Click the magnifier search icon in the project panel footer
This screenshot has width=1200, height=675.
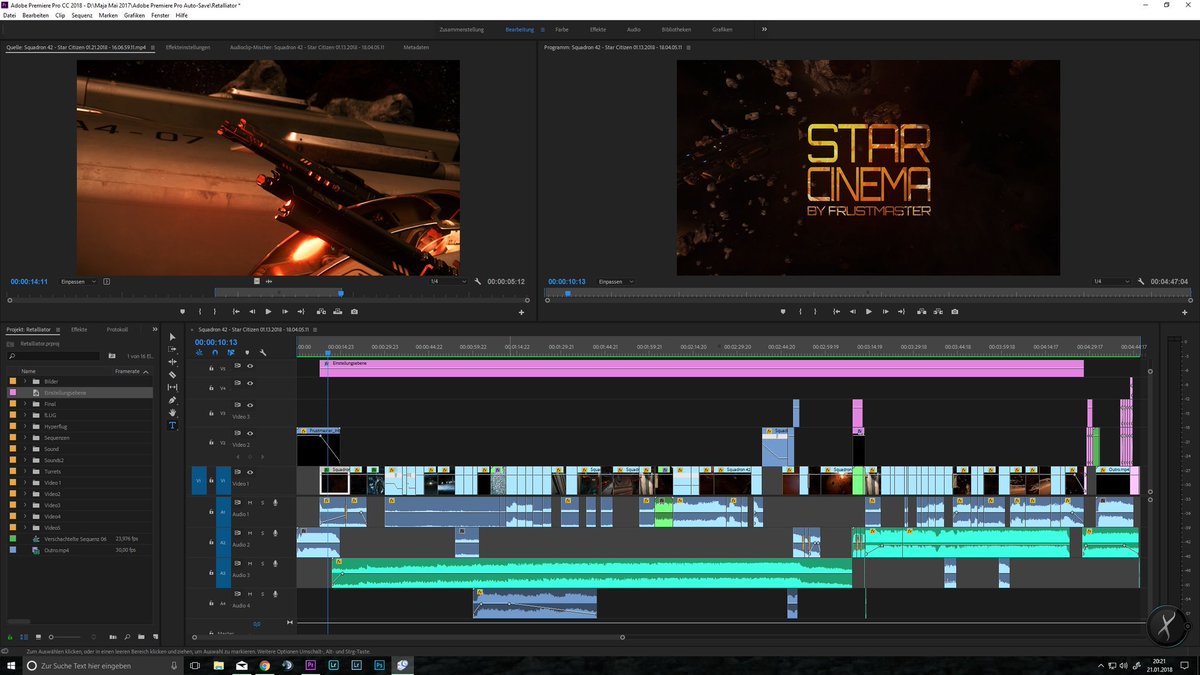[x=128, y=637]
